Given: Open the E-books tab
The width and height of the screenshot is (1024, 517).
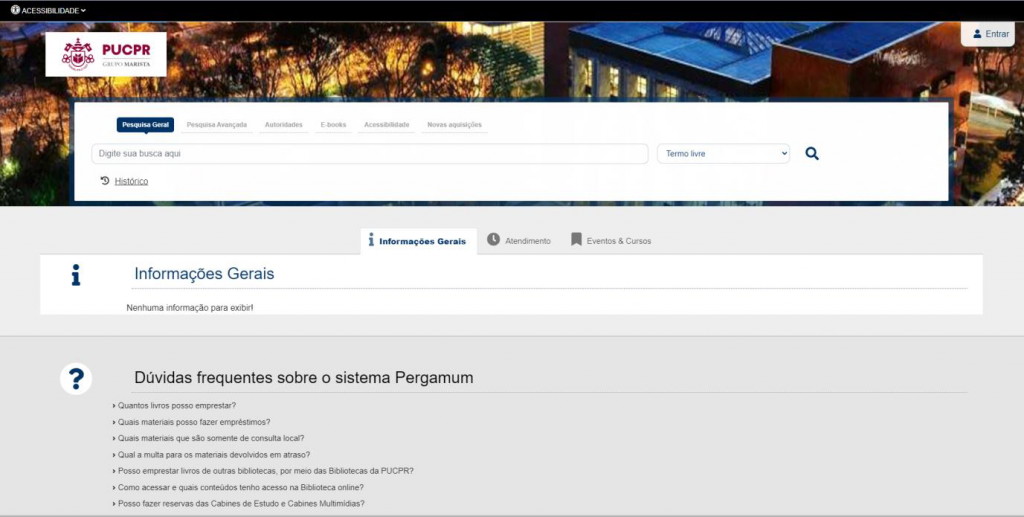Looking at the screenshot, I should (333, 125).
